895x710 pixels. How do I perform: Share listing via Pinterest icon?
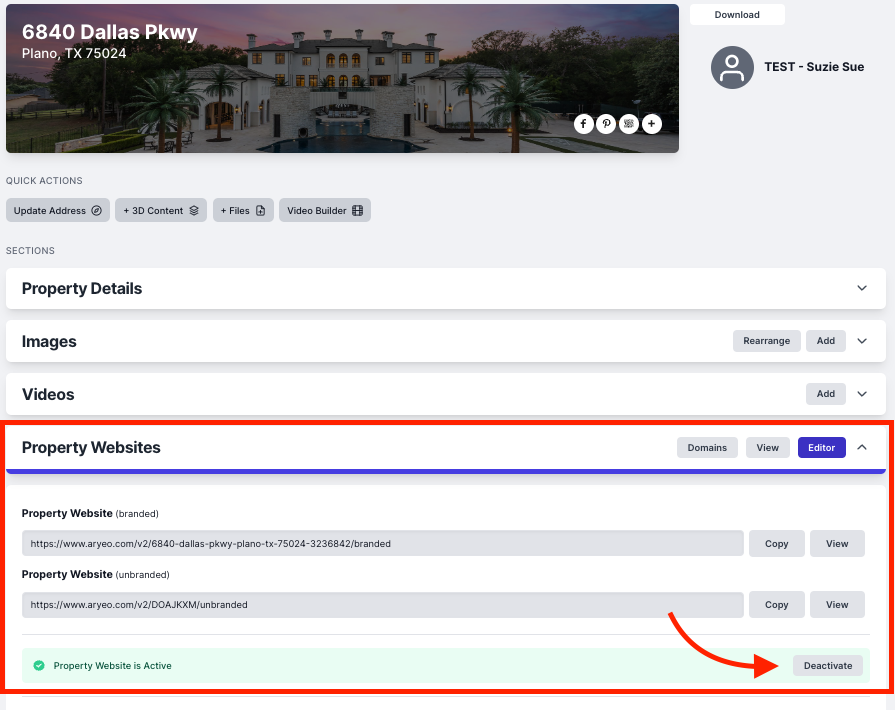pos(606,124)
